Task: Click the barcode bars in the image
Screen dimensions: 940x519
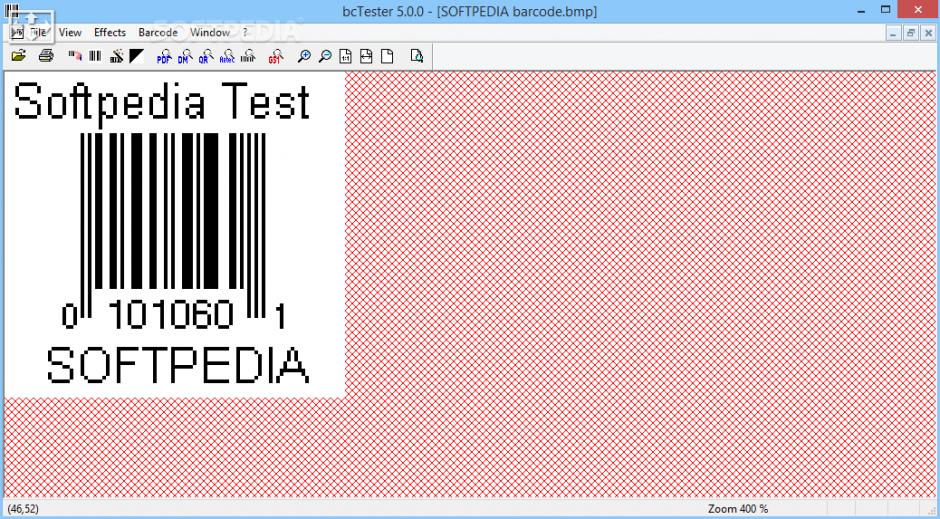Action: pos(173,225)
